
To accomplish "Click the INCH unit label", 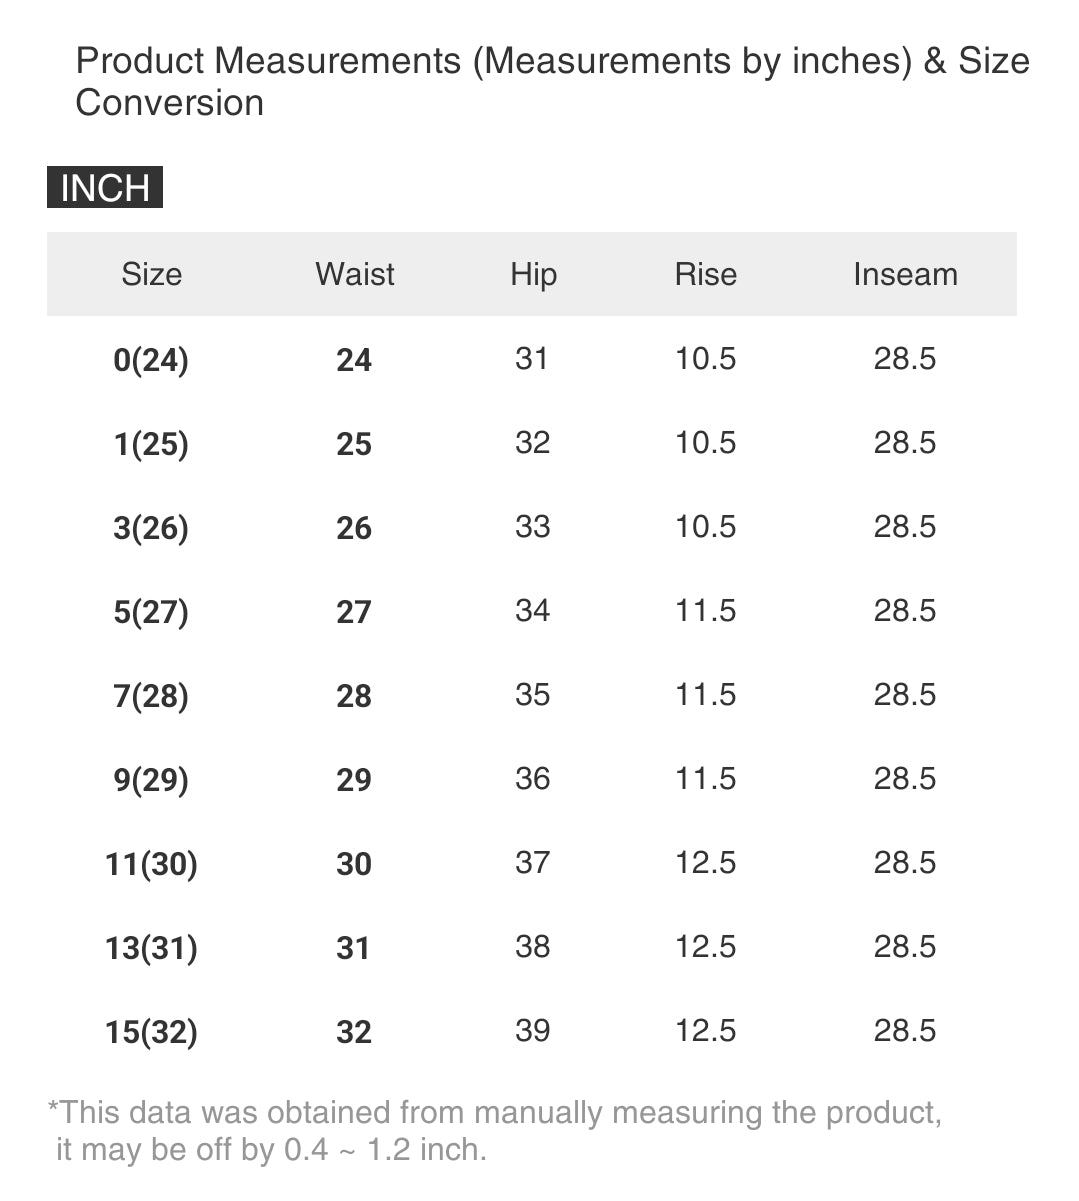I will coord(105,188).
